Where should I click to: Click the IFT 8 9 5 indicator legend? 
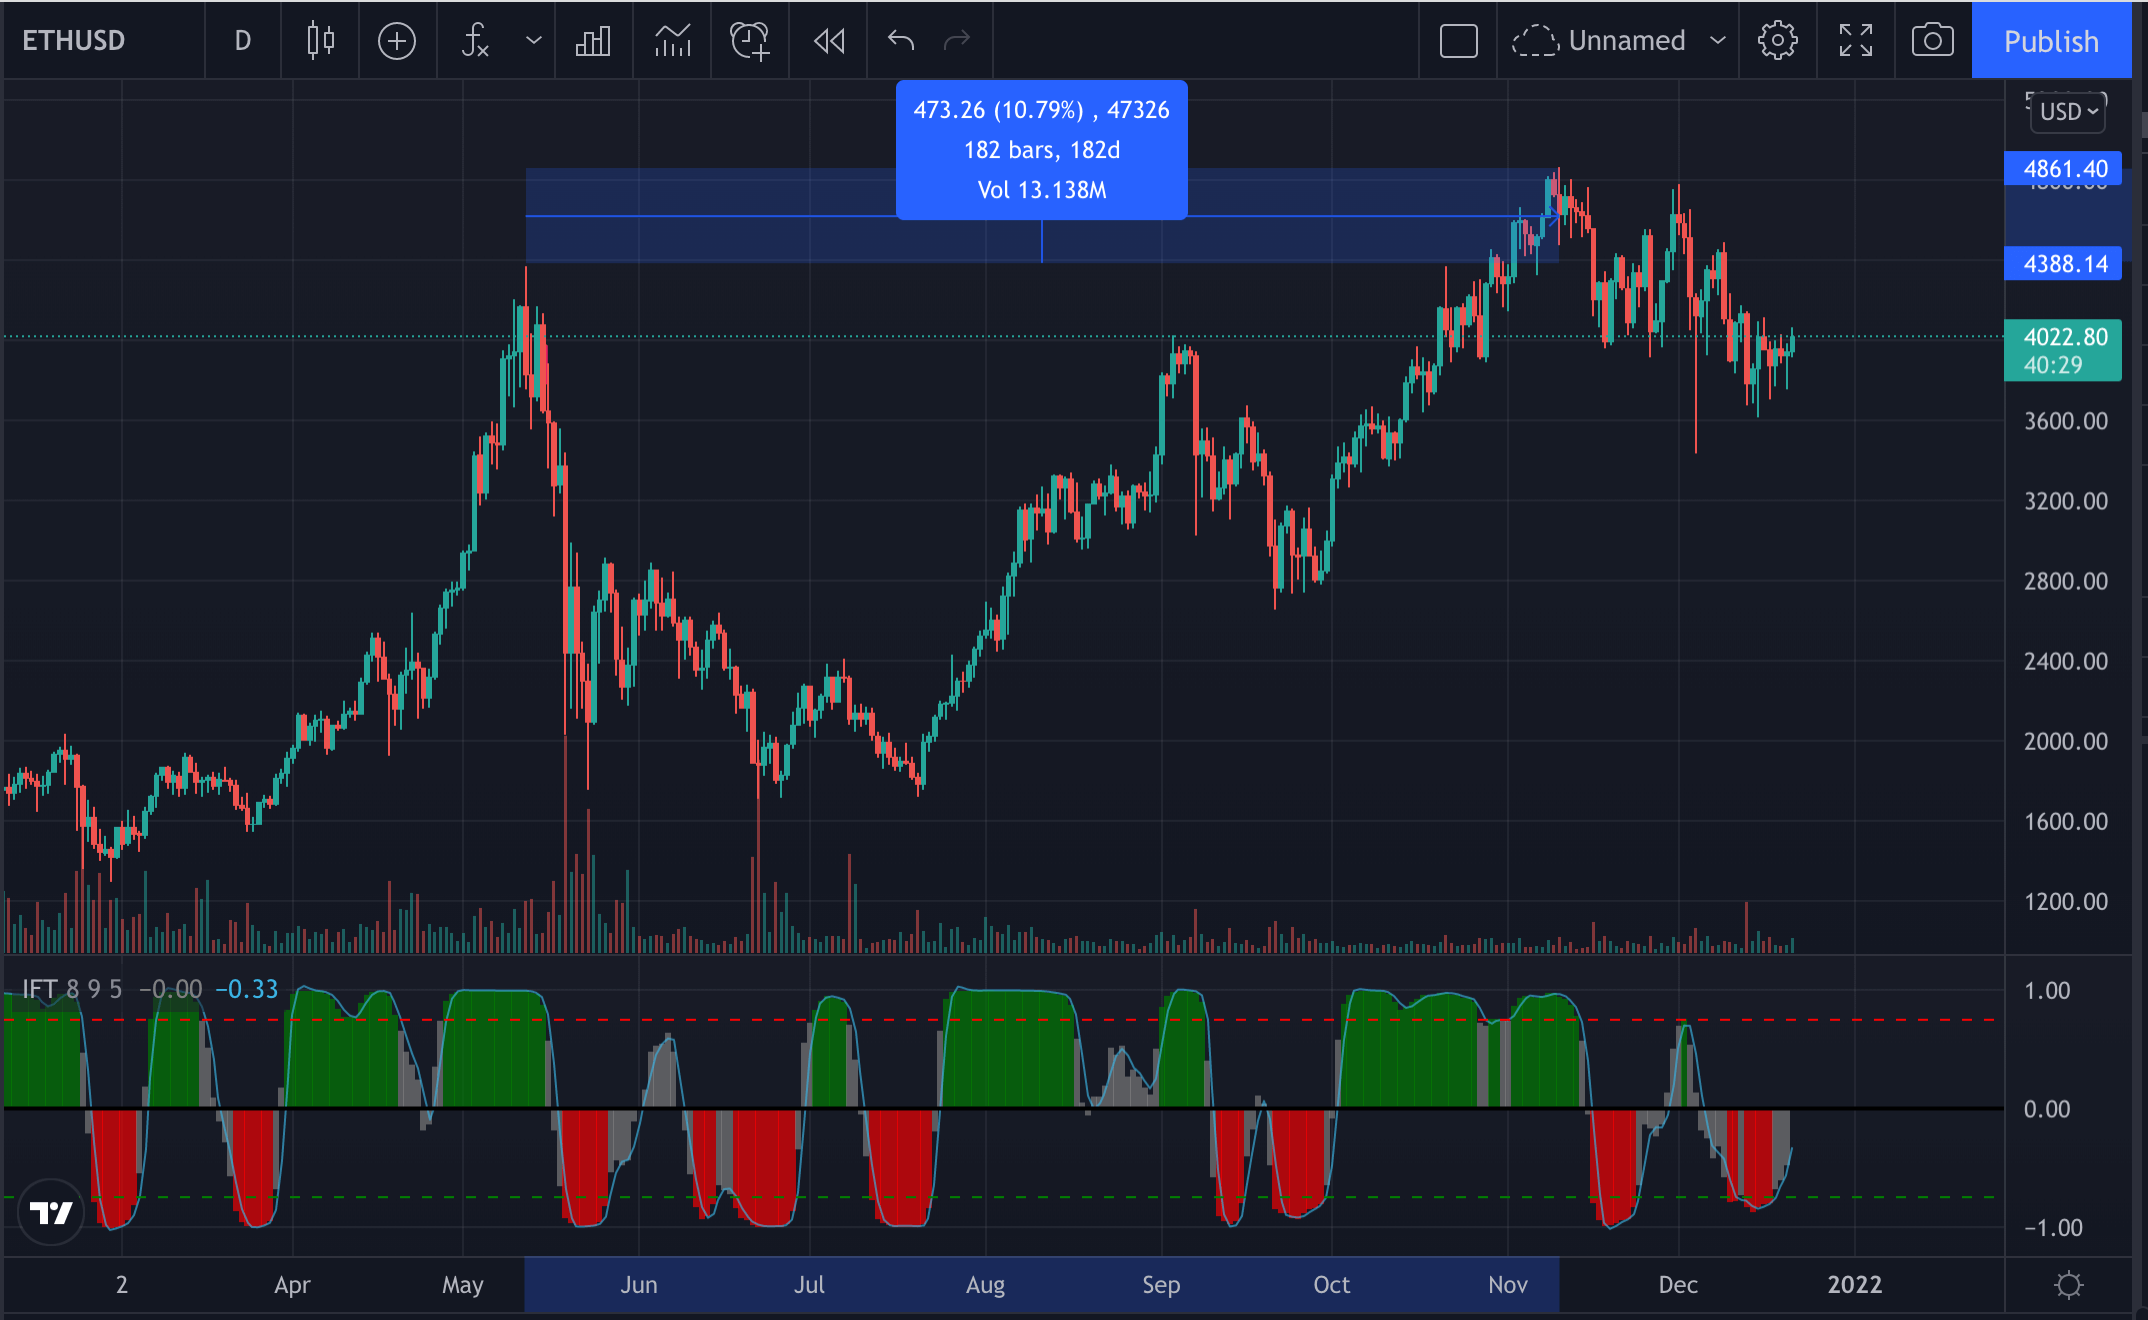pos(72,989)
